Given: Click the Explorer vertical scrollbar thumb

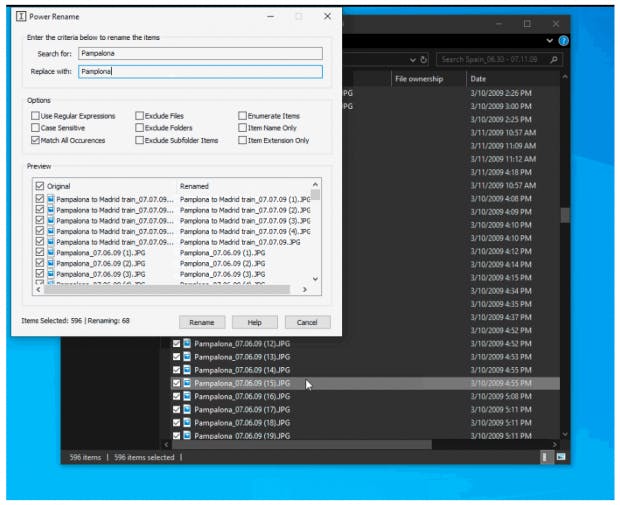Looking at the screenshot, I should [565, 215].
